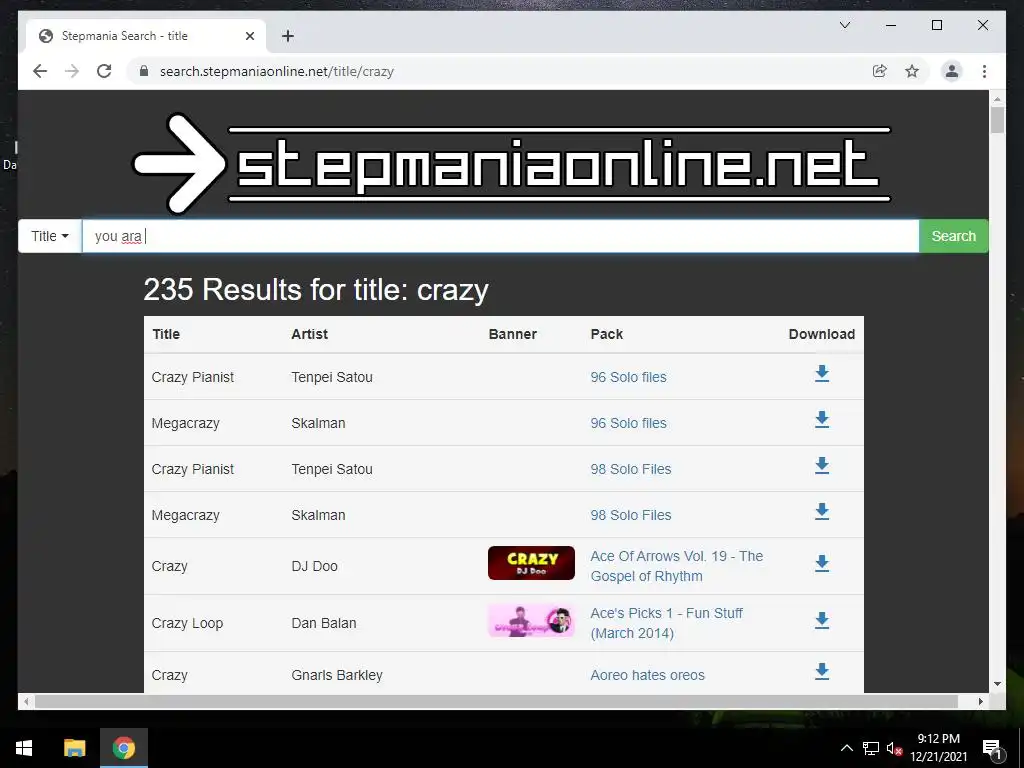Image resolution: width=1024 pixels, height=768 pixels.
Task: Reload the Stepmania search page
Action: (x=104, y=71)
